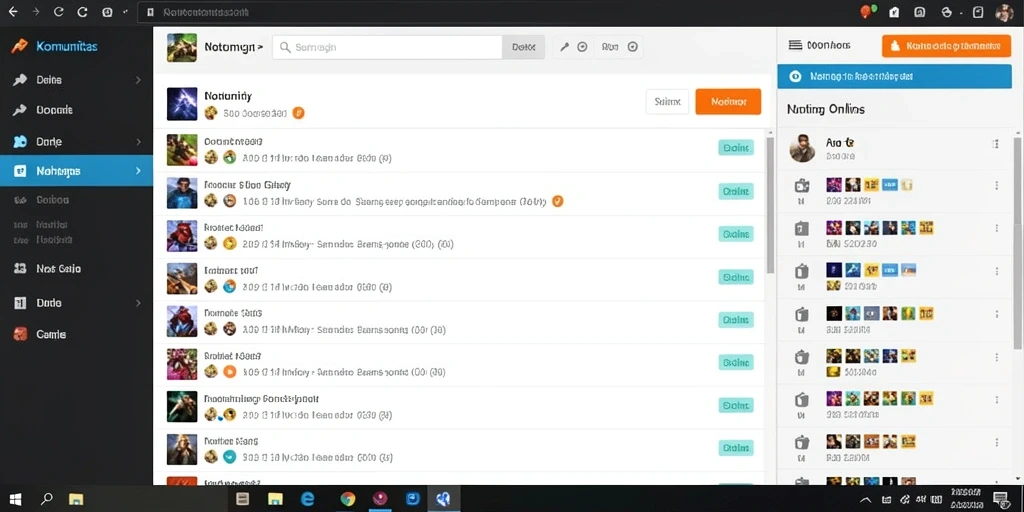
Task: Click the pin icon next to the search bar
Action: 565,47
